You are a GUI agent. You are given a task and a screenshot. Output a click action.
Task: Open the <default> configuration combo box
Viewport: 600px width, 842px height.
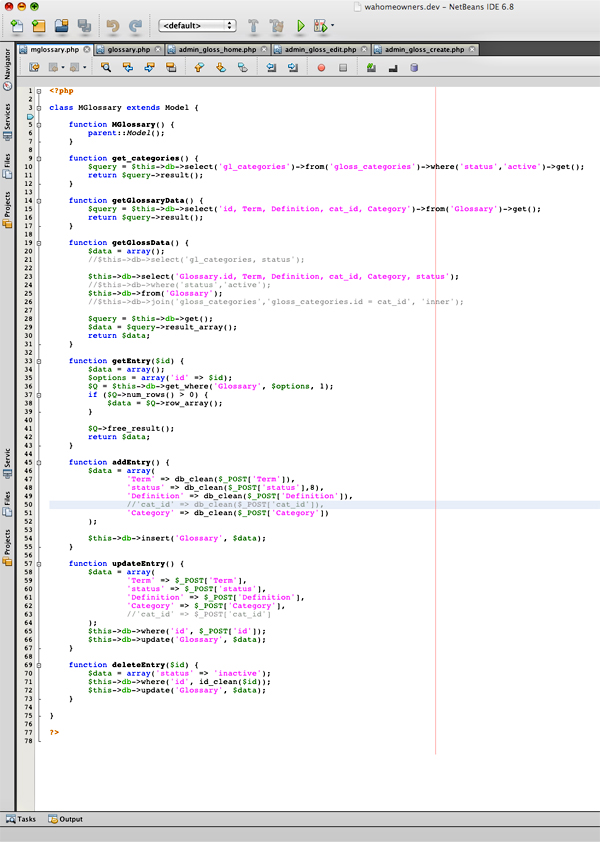(197, 25)
